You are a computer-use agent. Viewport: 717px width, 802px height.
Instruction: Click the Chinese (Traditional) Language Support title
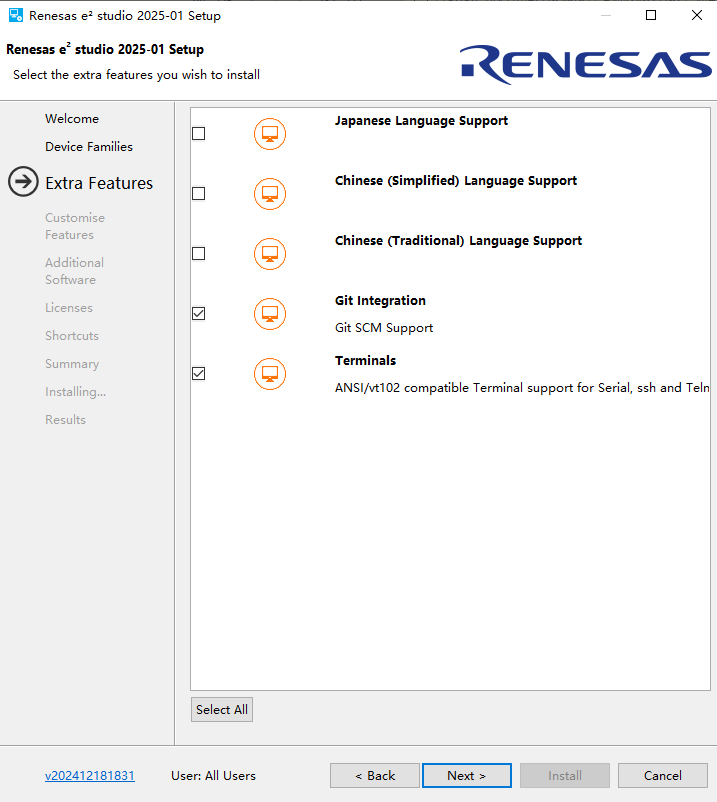point(458,241)
